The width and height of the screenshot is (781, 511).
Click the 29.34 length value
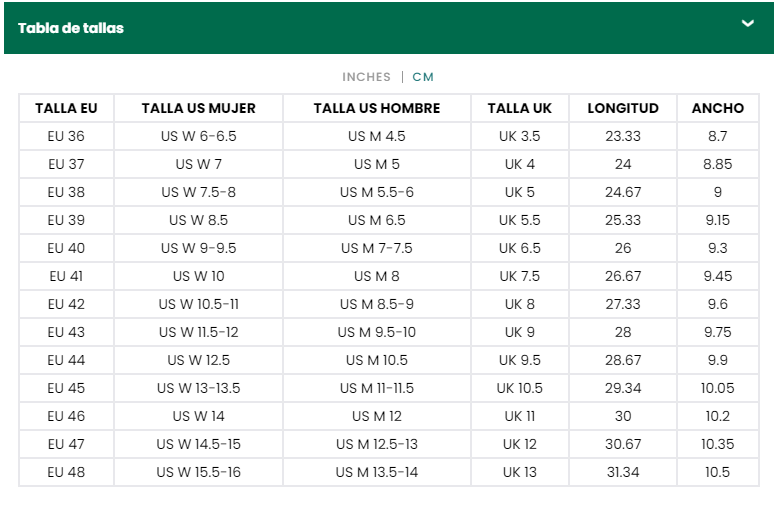(x=623, y=388)
